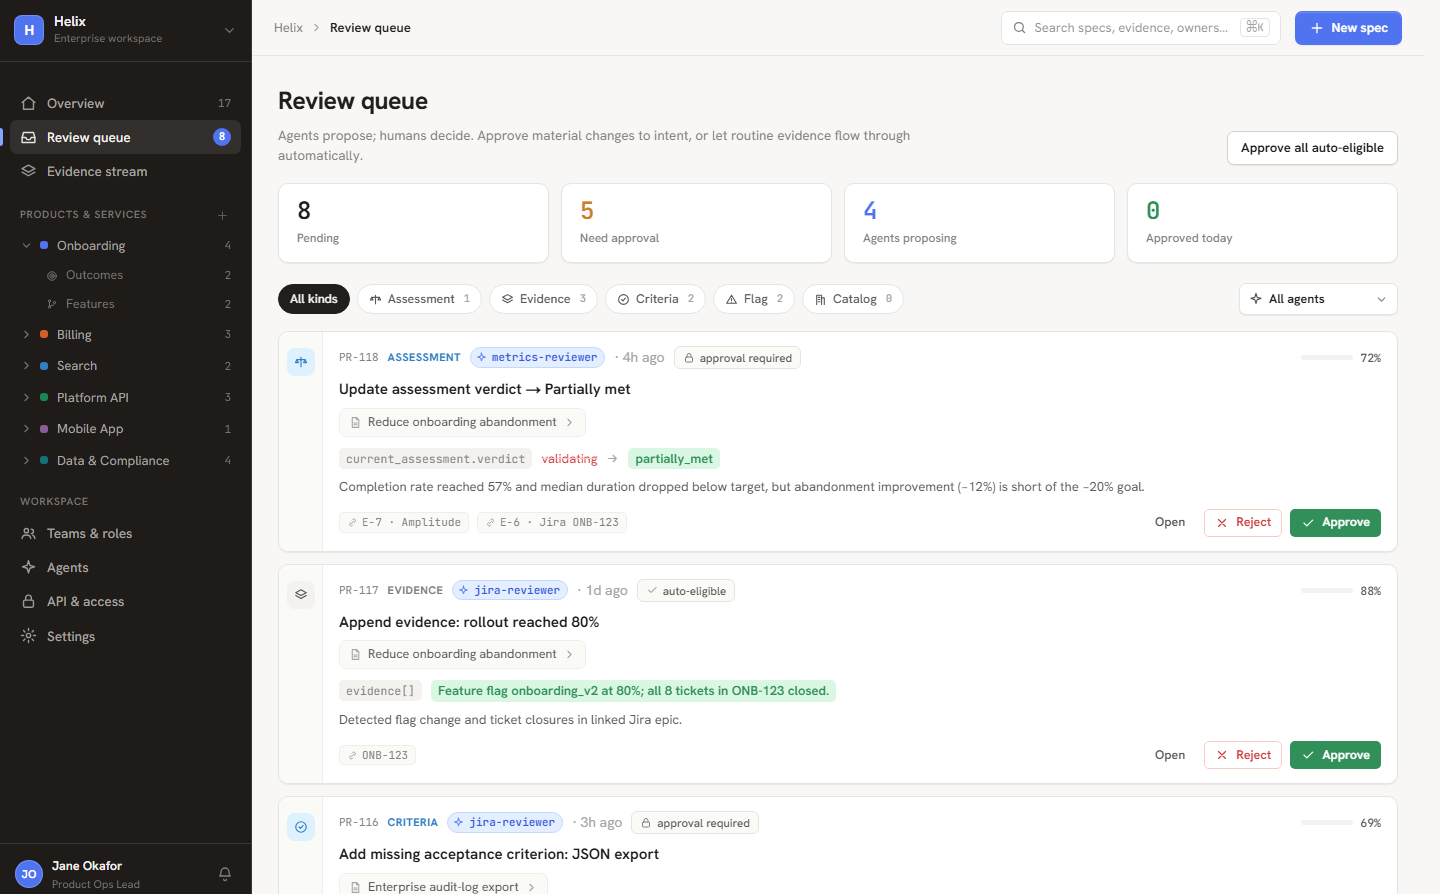Click PR-116 69% confidence bar
Viewport: 1440px width, 894px height.
(x=1327, y=822)
